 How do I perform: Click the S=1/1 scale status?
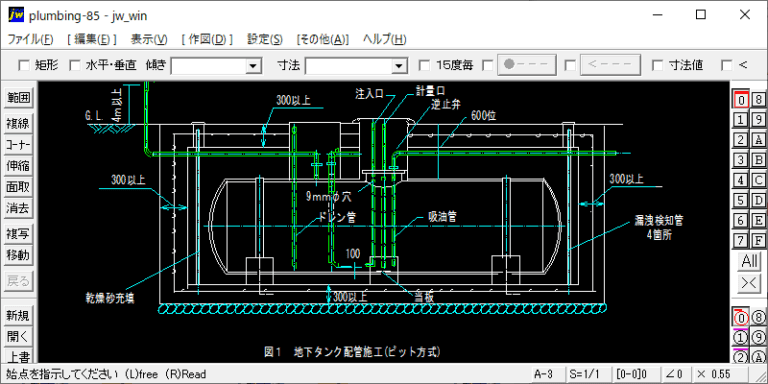pos(588,374)
